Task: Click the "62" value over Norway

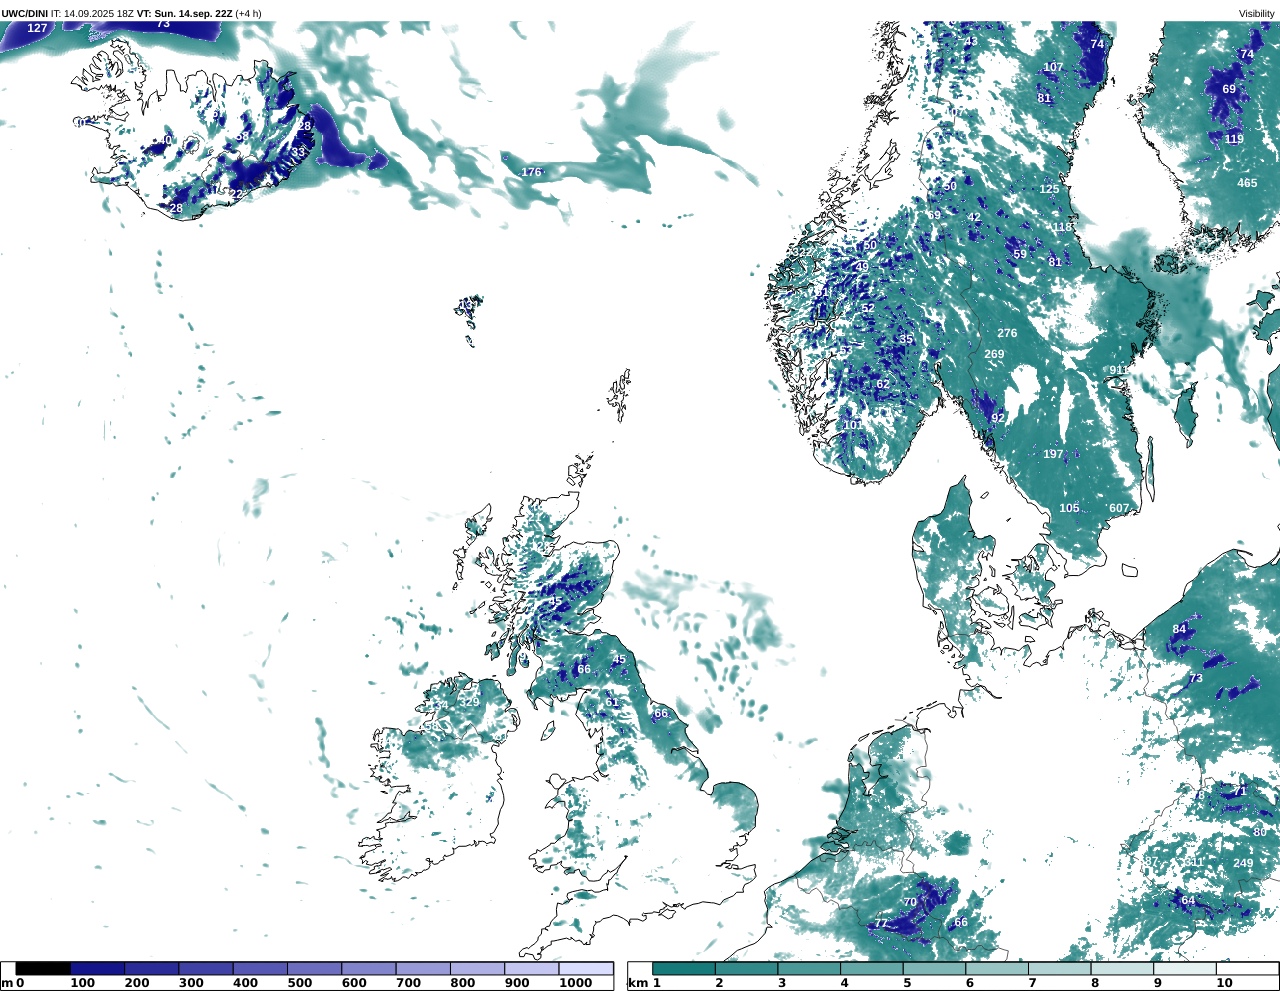Action: (883, 384)
